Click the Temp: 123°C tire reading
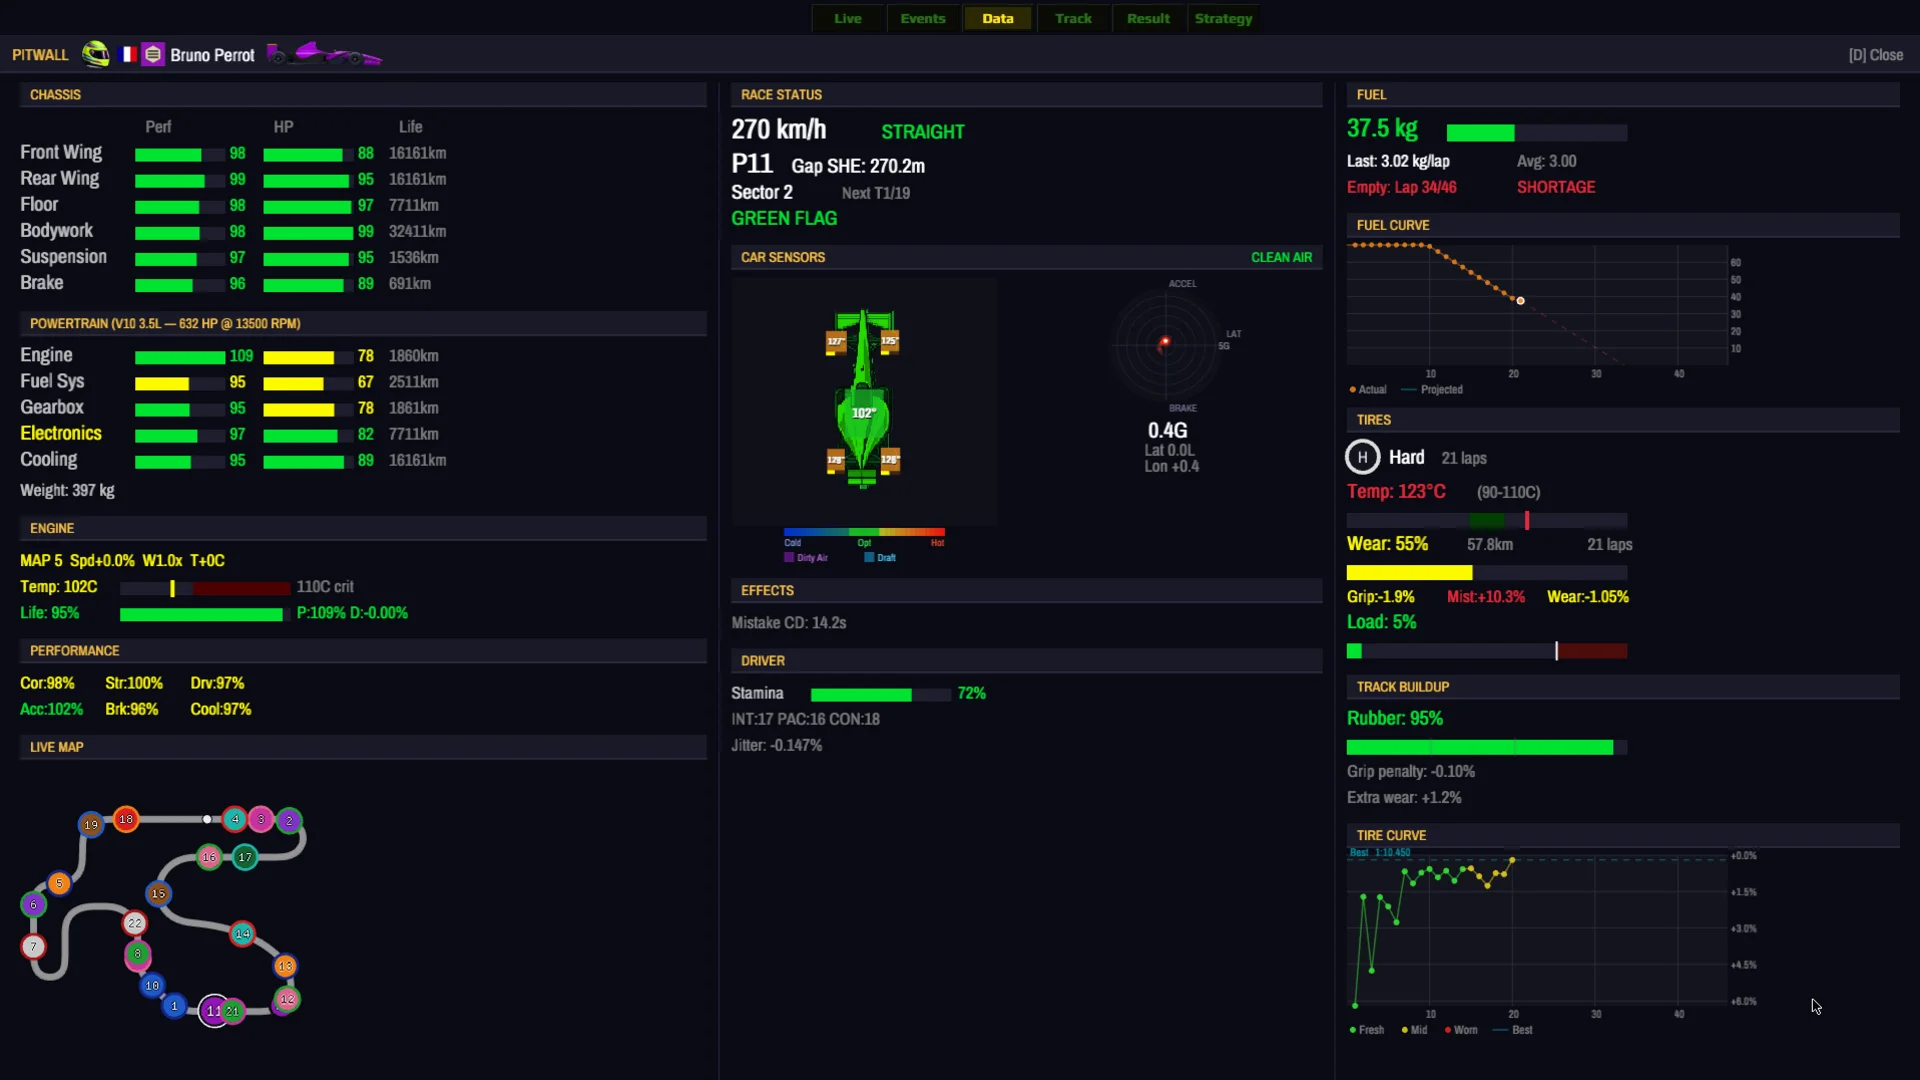Viewport: 1920px width, 1080px height. pyautogui.click(x=1395, y=492)
